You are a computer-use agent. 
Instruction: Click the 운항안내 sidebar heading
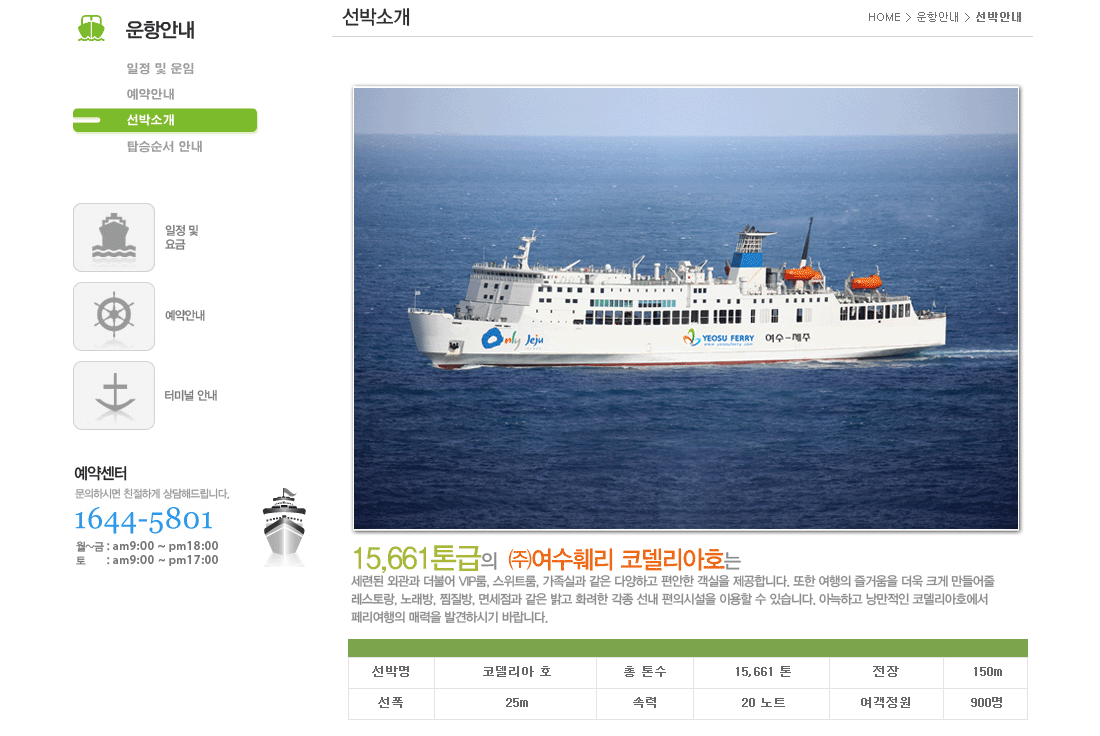pos(160,29)
